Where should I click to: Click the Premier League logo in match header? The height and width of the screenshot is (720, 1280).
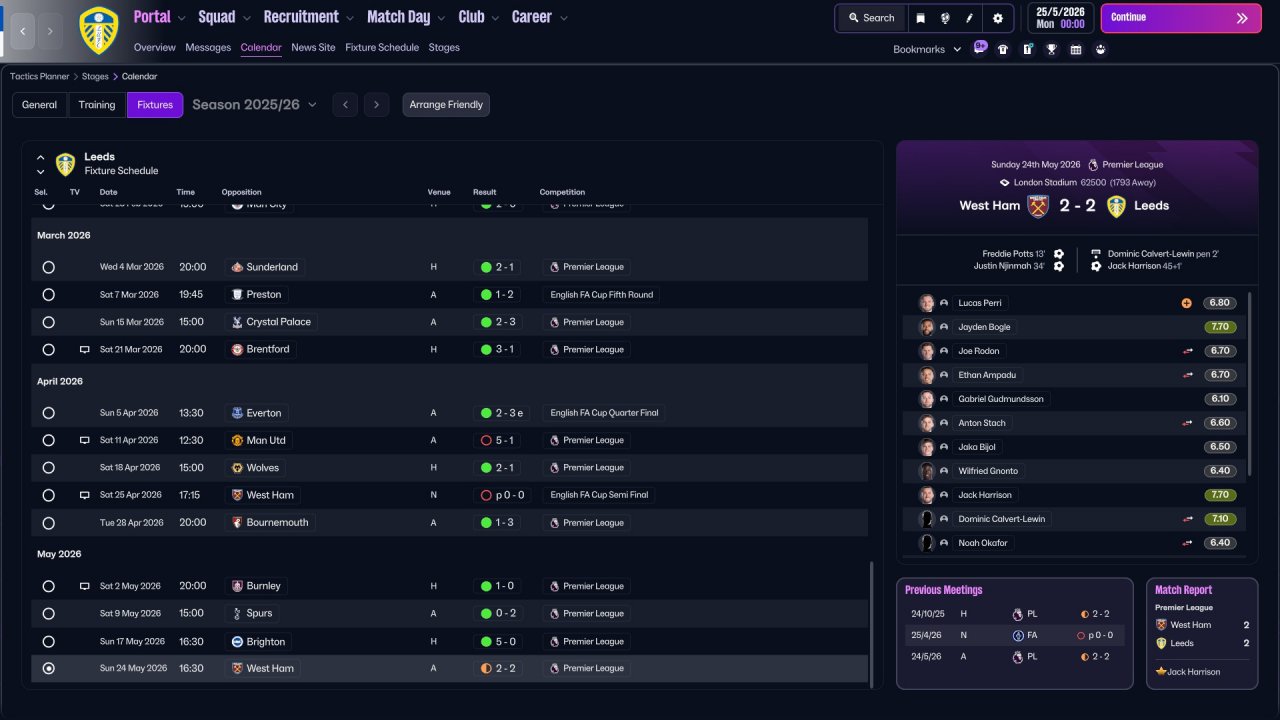coord(1093,165)
